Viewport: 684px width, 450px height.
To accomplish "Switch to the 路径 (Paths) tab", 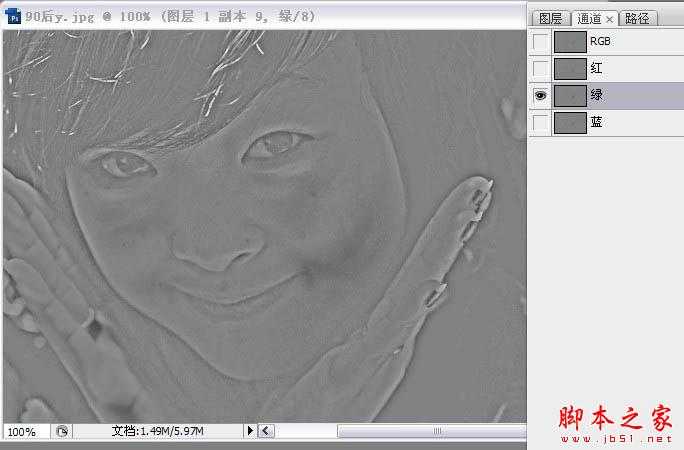I will 635,19.
